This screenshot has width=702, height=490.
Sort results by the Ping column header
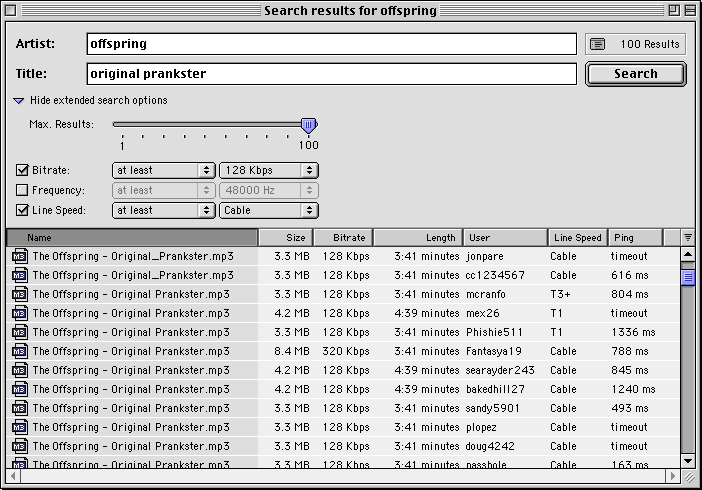click(x=635, y=238)
